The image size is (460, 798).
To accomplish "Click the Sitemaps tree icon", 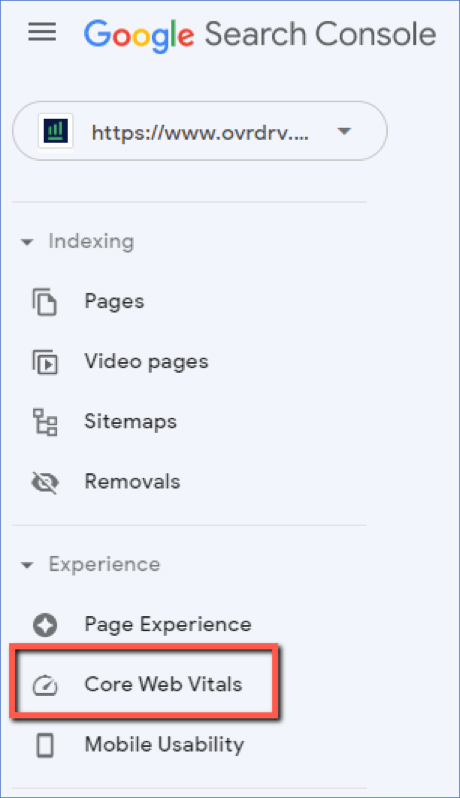I will coord(45,422).
